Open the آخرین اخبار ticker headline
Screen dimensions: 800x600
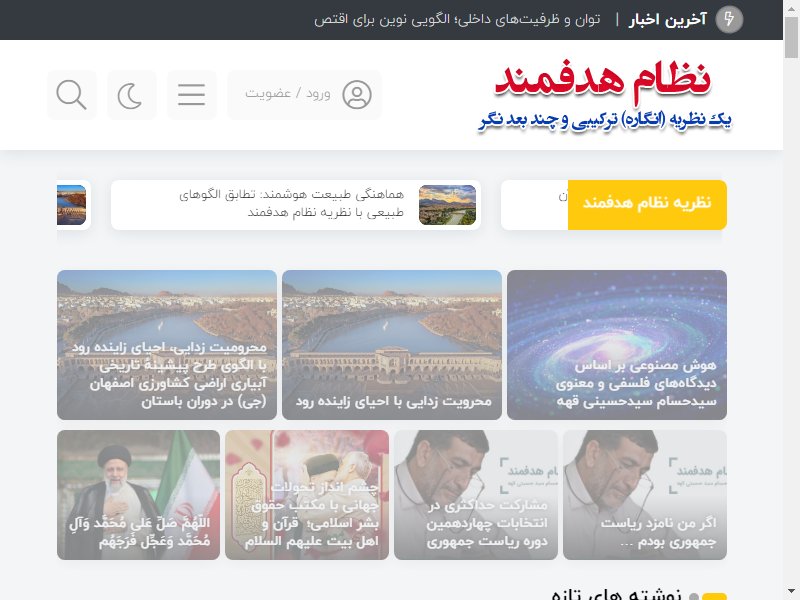pyautogui.click(x=457, y=20)
